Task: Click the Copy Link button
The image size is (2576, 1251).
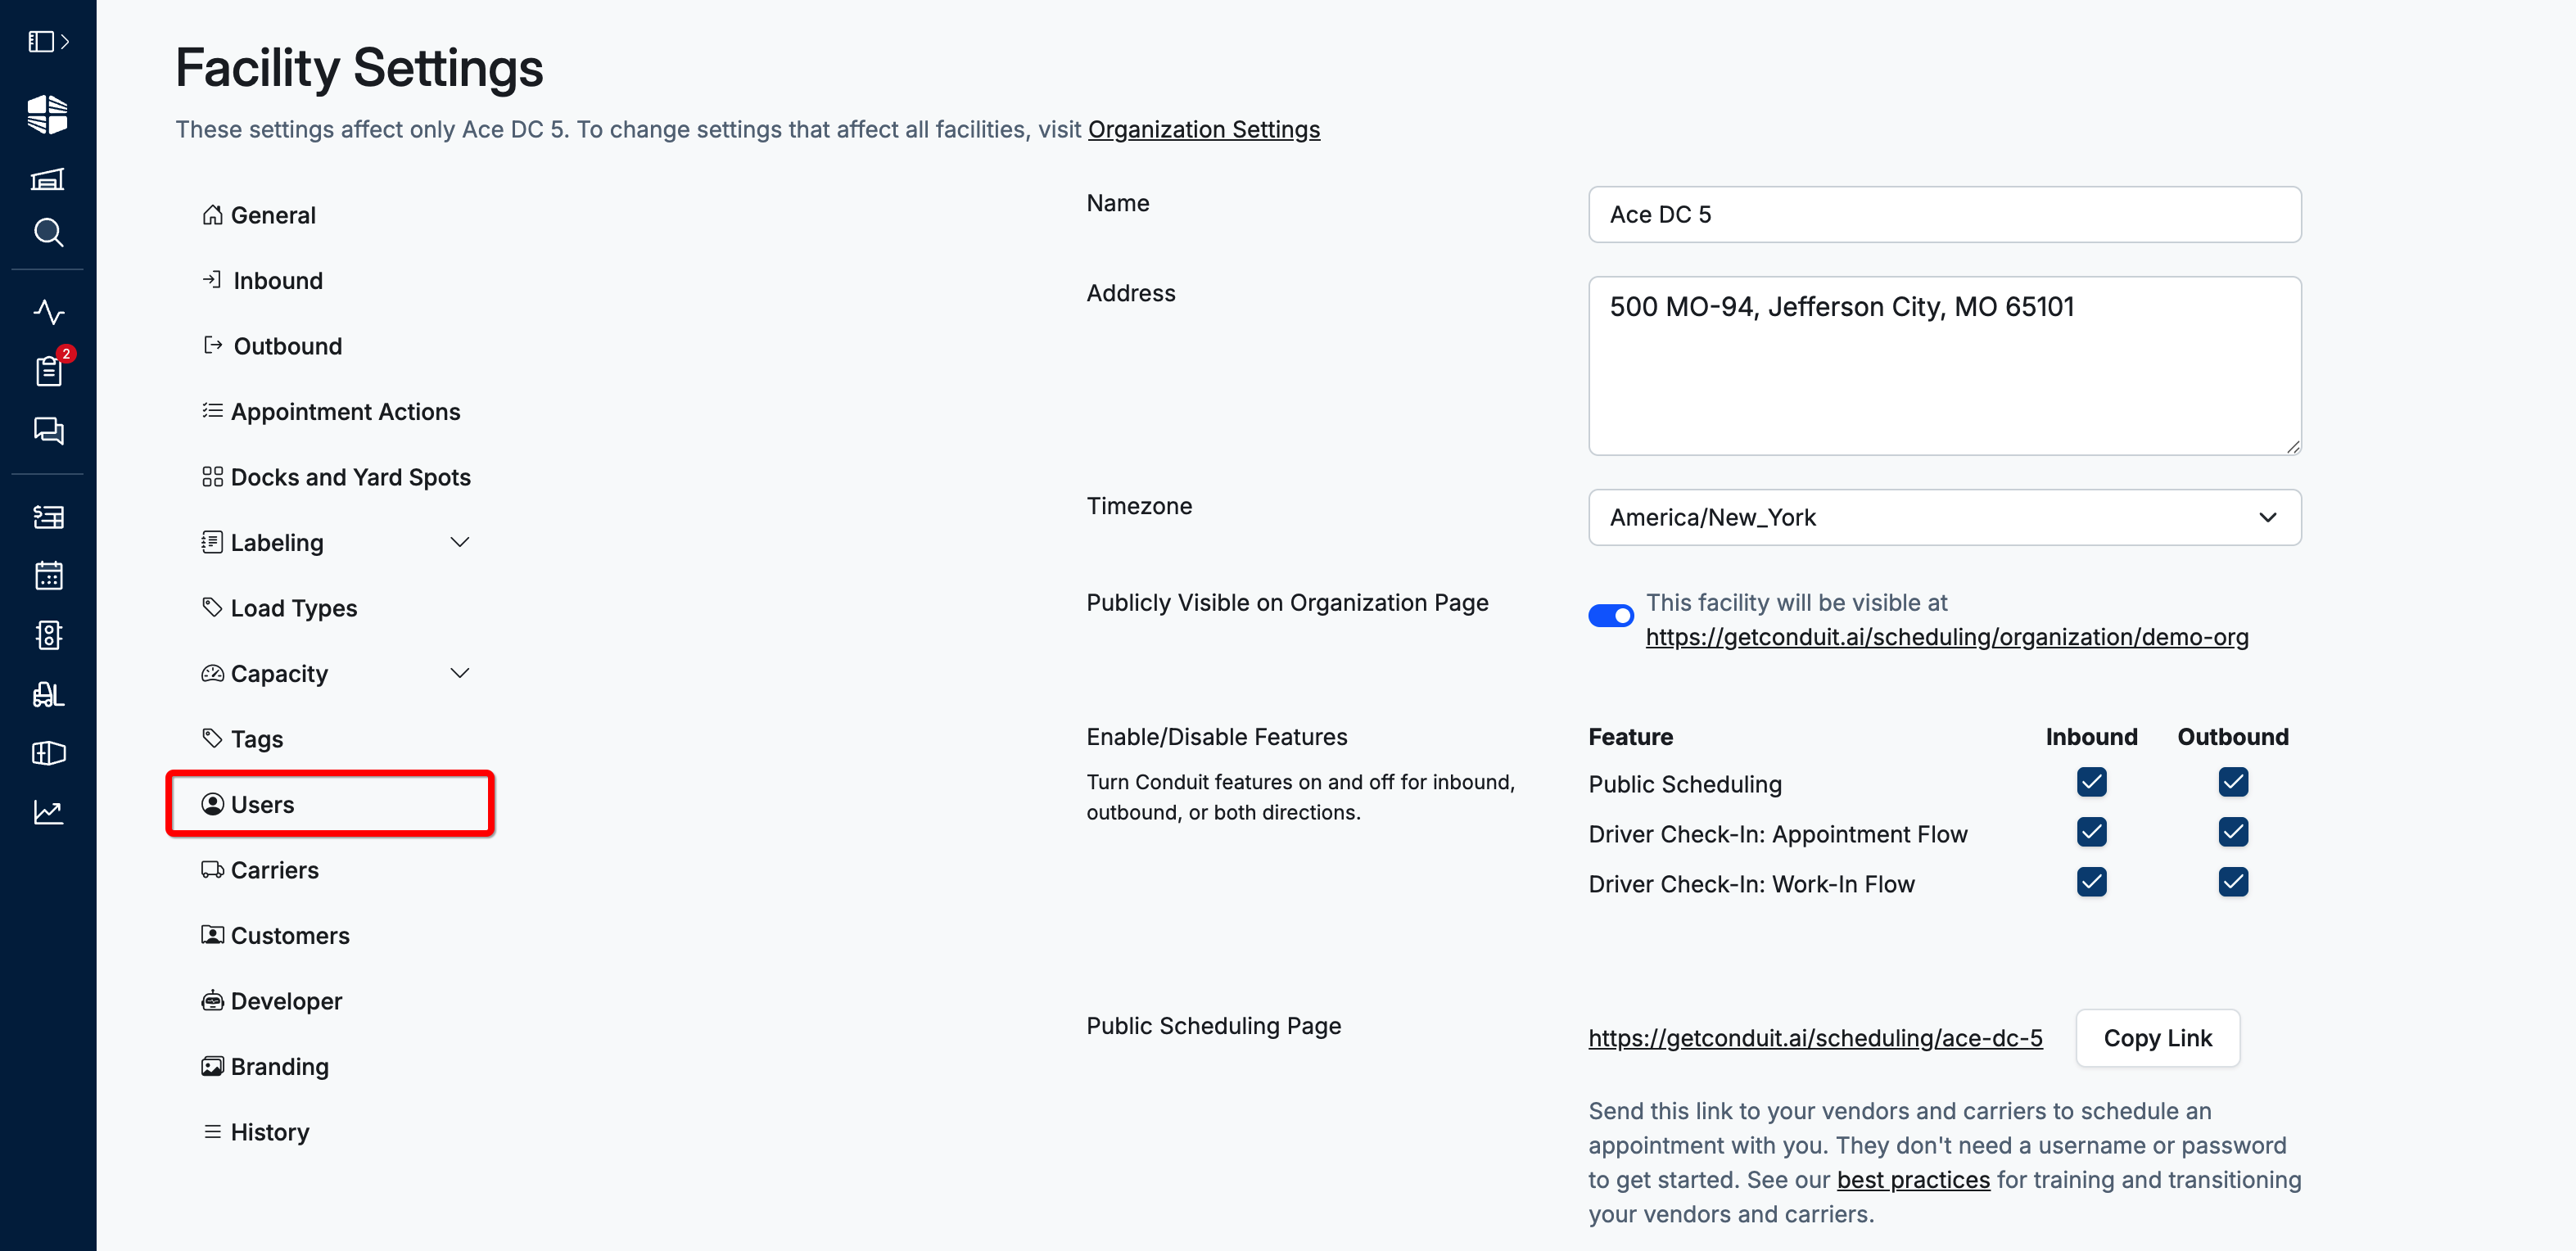Action: pyautogui.click(x=2157, y=1038)
